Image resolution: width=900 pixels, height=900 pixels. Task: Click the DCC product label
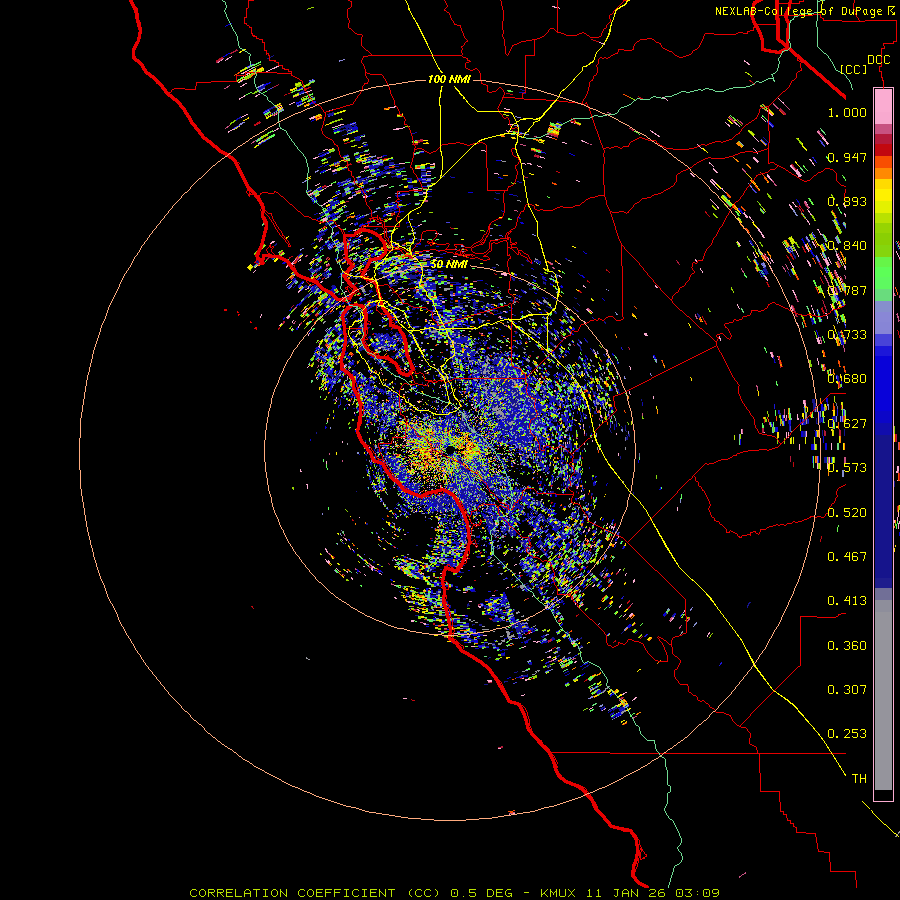[878, 60]
